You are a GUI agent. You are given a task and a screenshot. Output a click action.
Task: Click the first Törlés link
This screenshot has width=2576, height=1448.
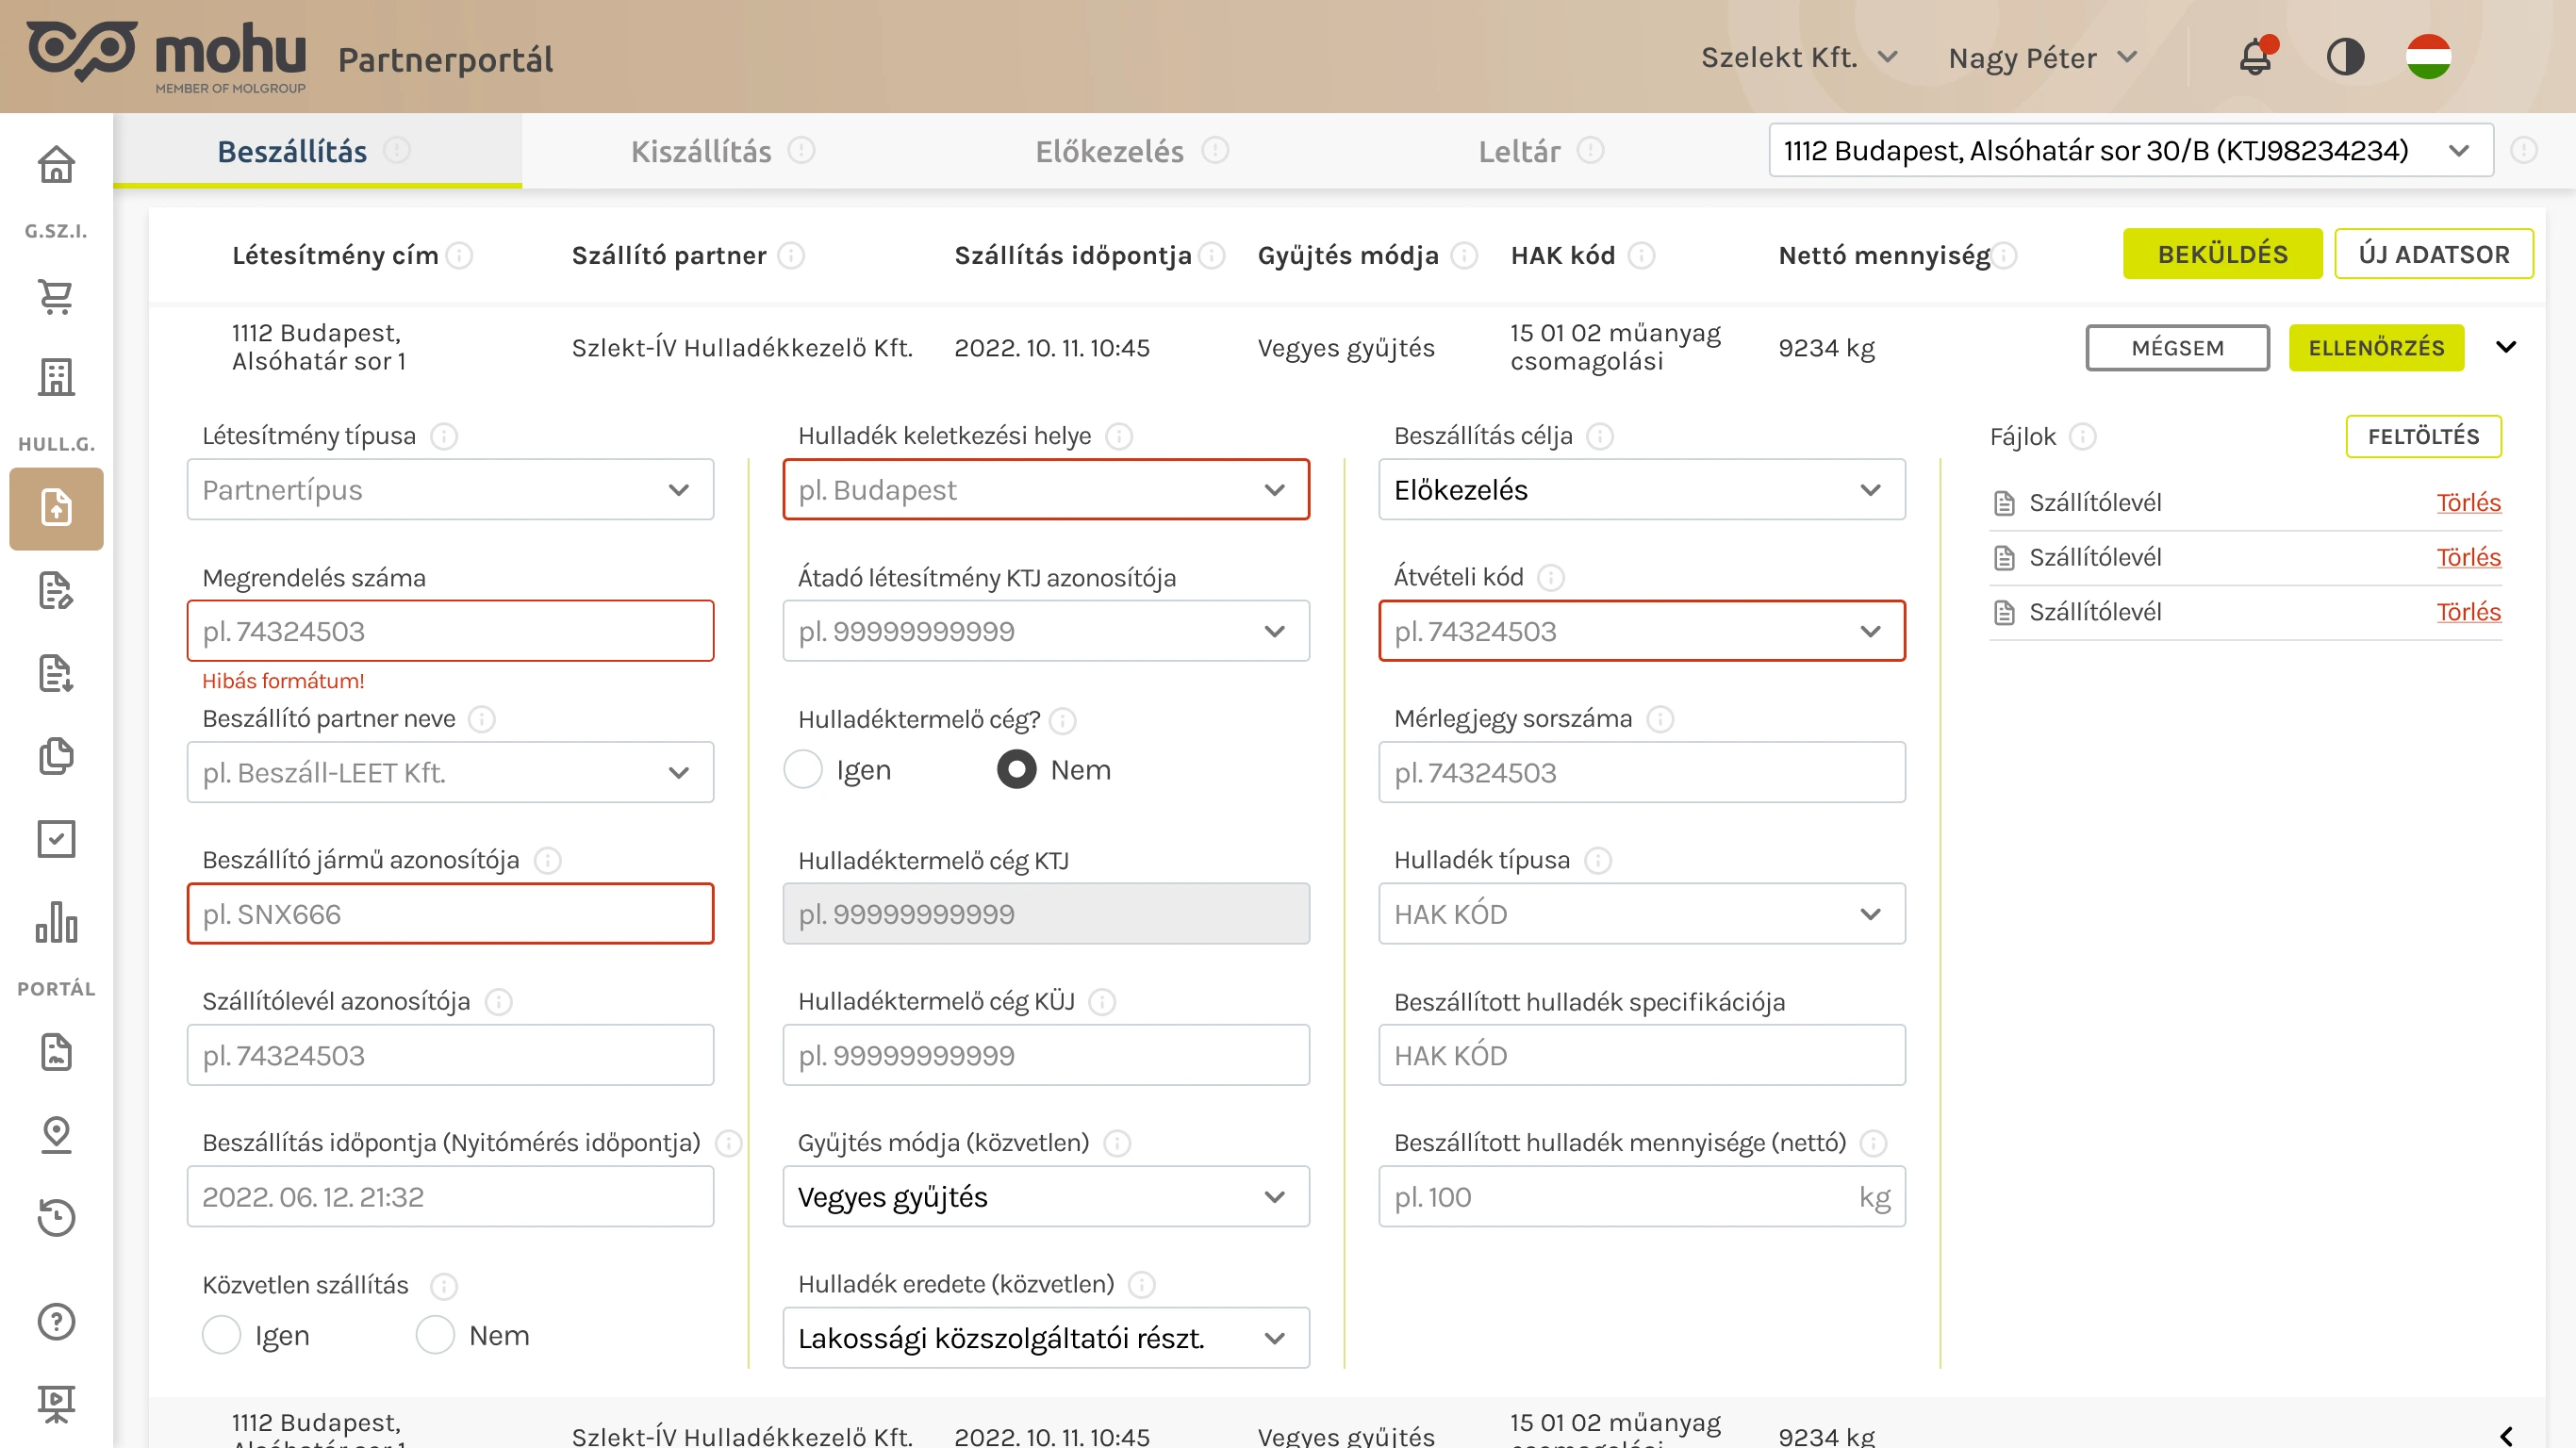click(x=2468, y=502)
